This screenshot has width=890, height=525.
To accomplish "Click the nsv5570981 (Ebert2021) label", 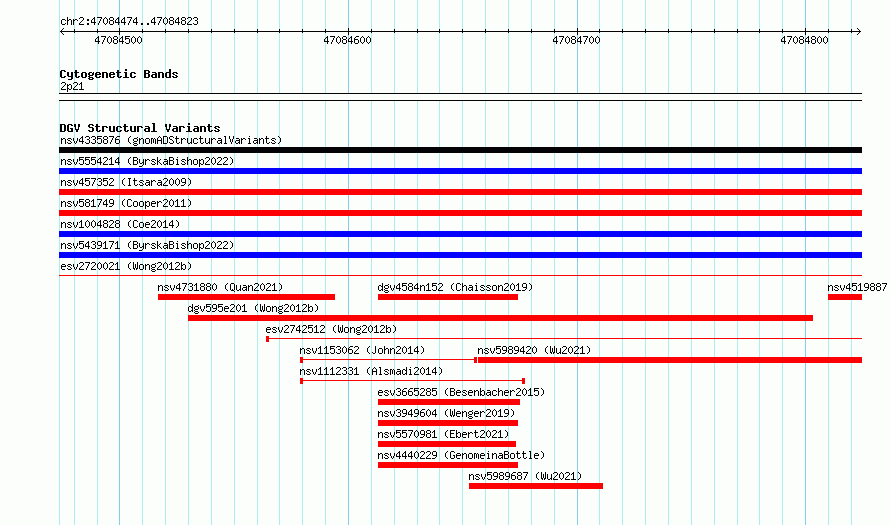I will click(x=443, y=434).
